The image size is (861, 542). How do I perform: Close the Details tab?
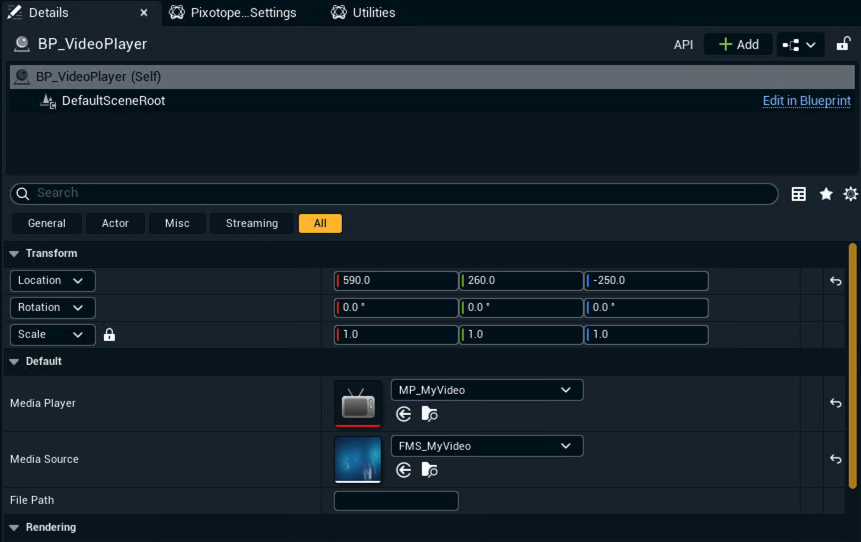[144, 13]
